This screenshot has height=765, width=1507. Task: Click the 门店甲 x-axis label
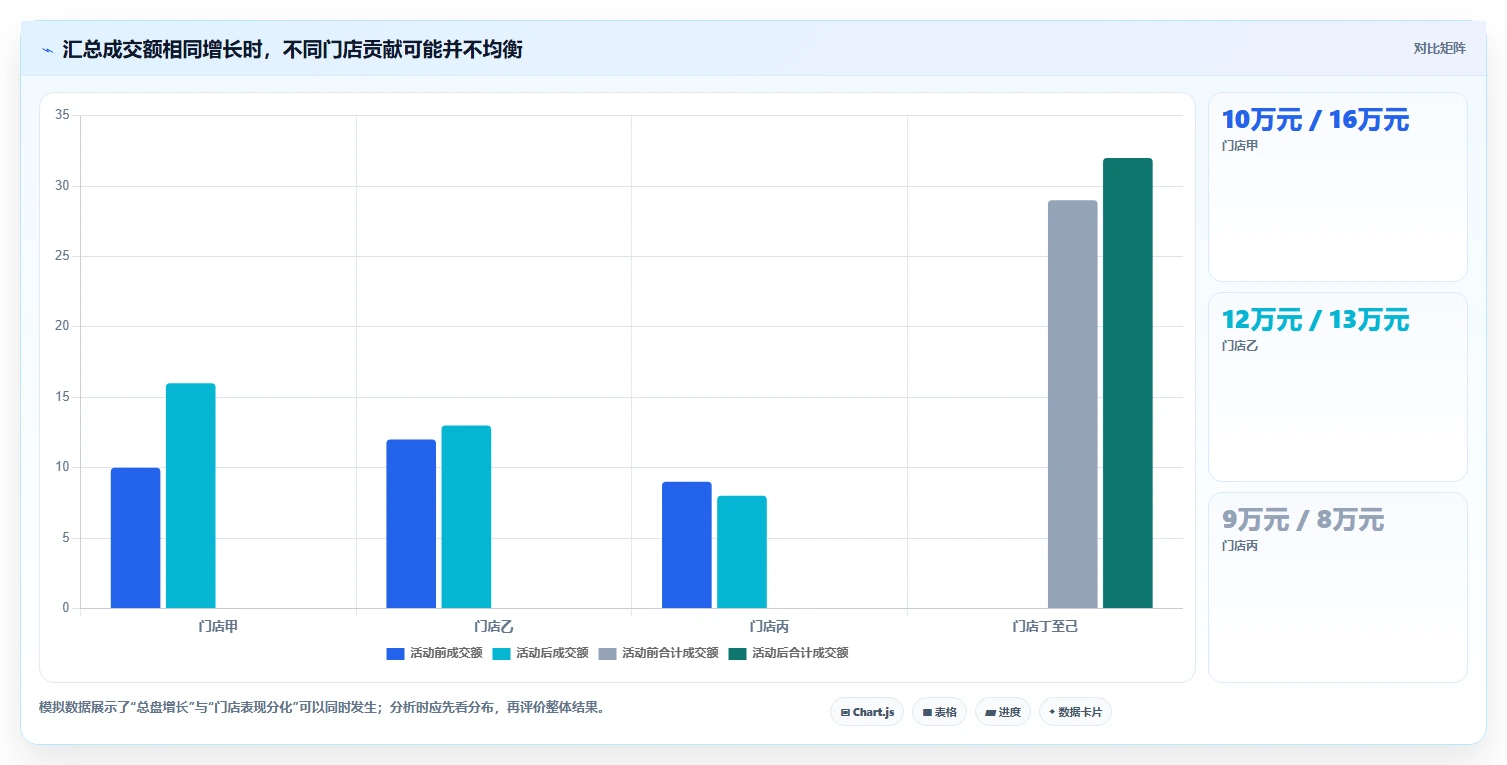(x=218, y=627)
